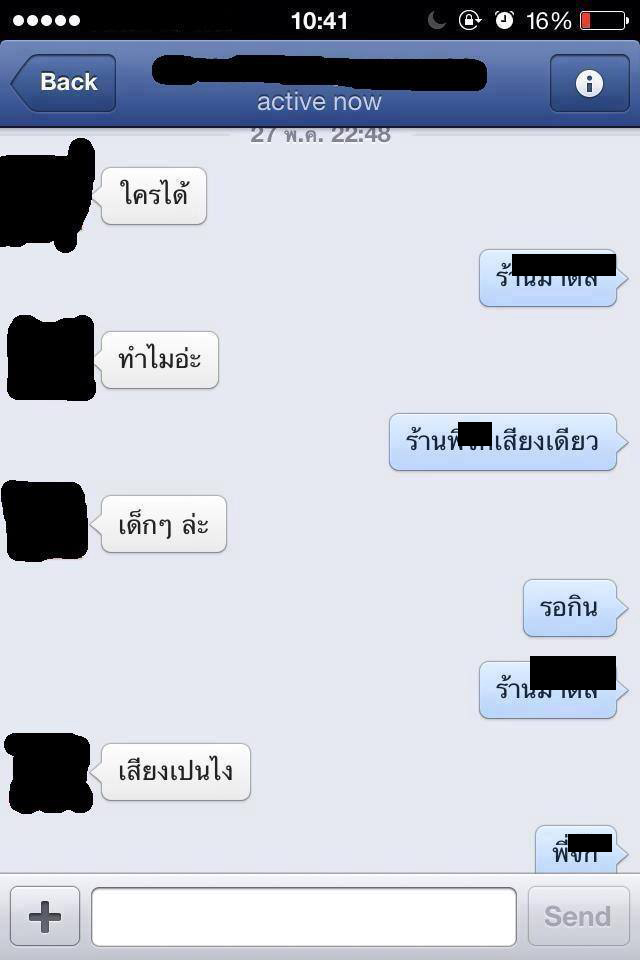
Task: Select the 'รอกิน' message bubble
Action: click(570, 608)
